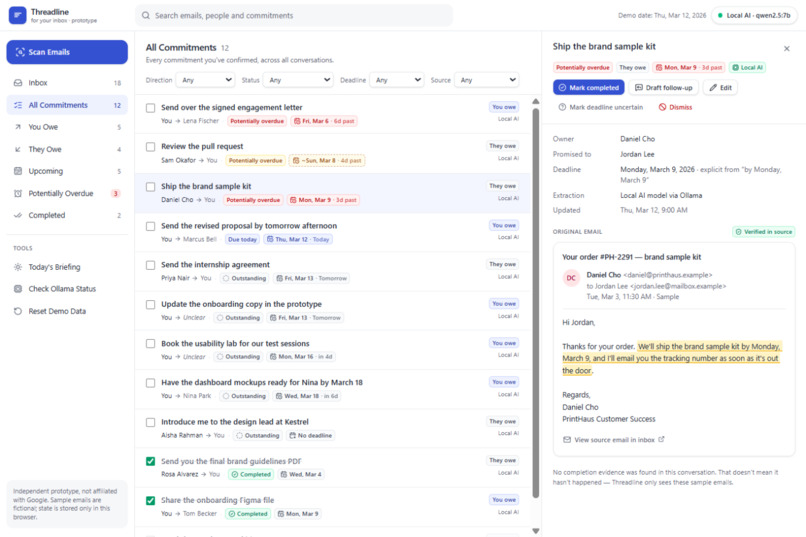
Task: Click Draft follow-up
Action: tap(664, 88)
